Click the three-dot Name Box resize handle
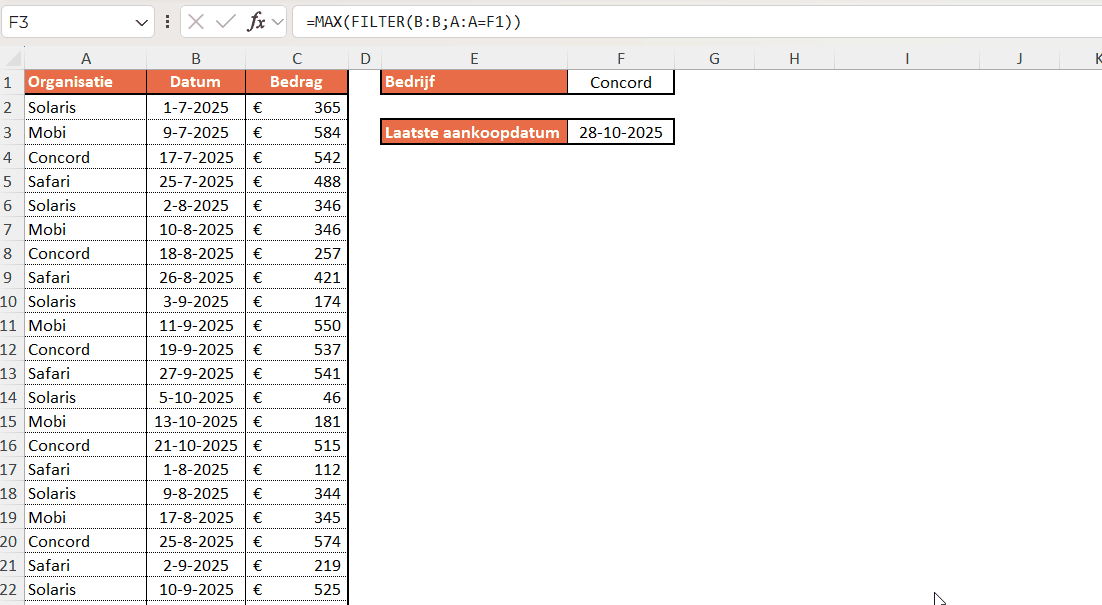This screenshot has height=605, width=1102. point(167,21)
